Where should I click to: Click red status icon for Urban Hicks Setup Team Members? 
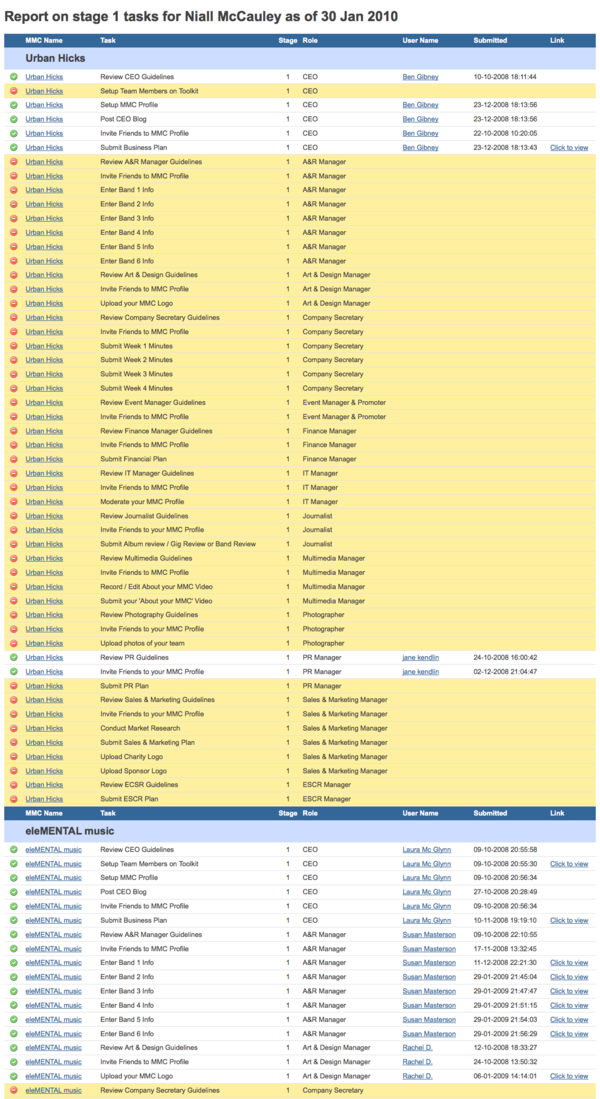coord(14,90)
